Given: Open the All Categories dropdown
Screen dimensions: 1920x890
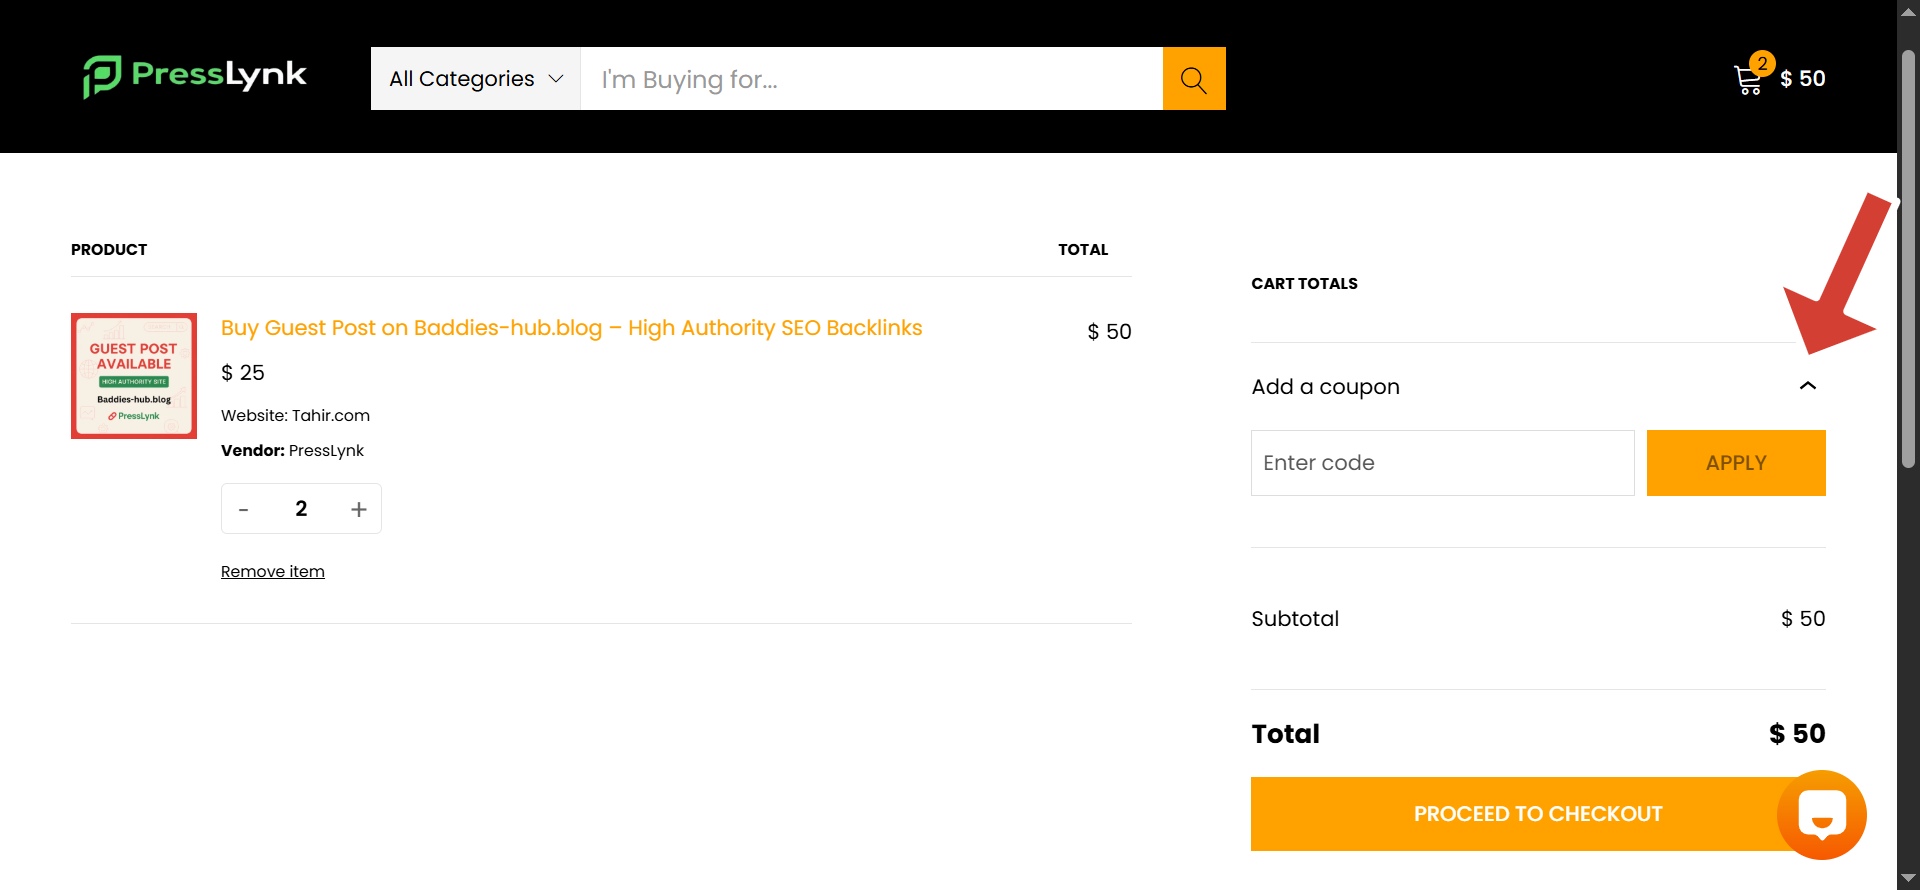Looking at the screenshot, I should (476, 78).
